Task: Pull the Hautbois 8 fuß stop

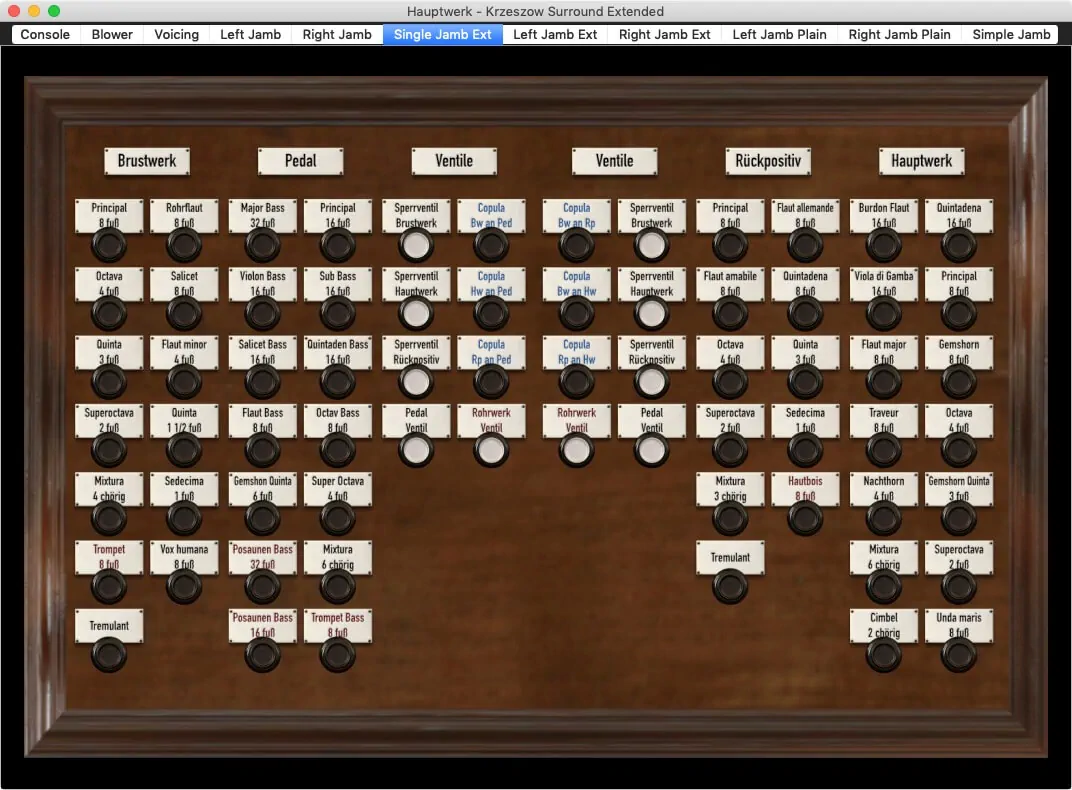Action: point(805,518)
